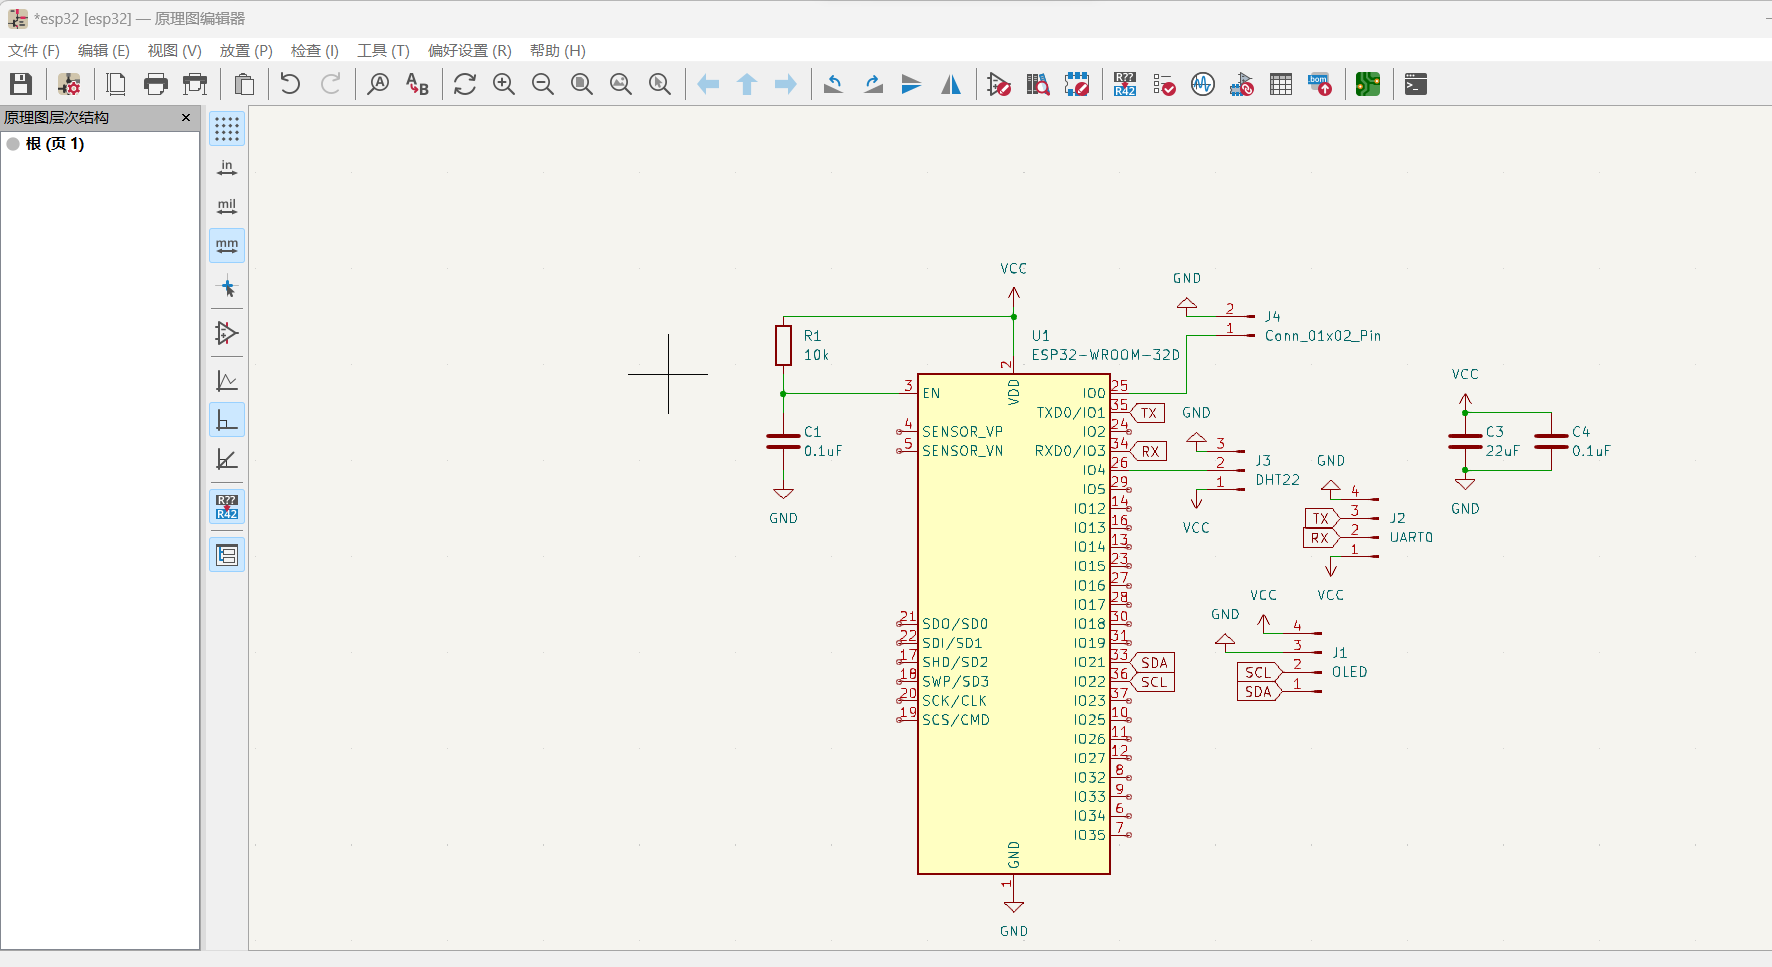The width and height of the screenshot is (1772, 967).
Task: Open the 放置 (P) menu
Action: [x=246, y=50]
